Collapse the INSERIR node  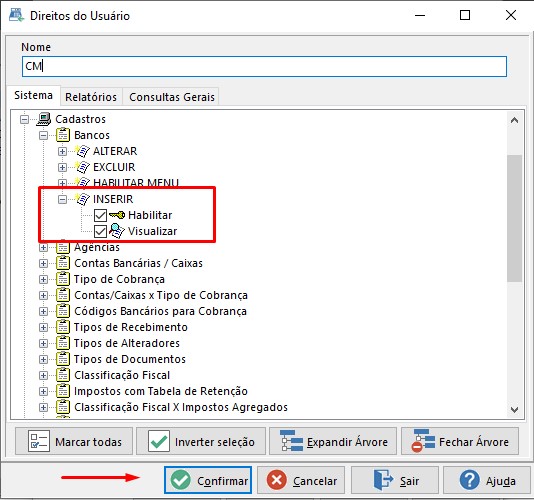coord(62,199)
